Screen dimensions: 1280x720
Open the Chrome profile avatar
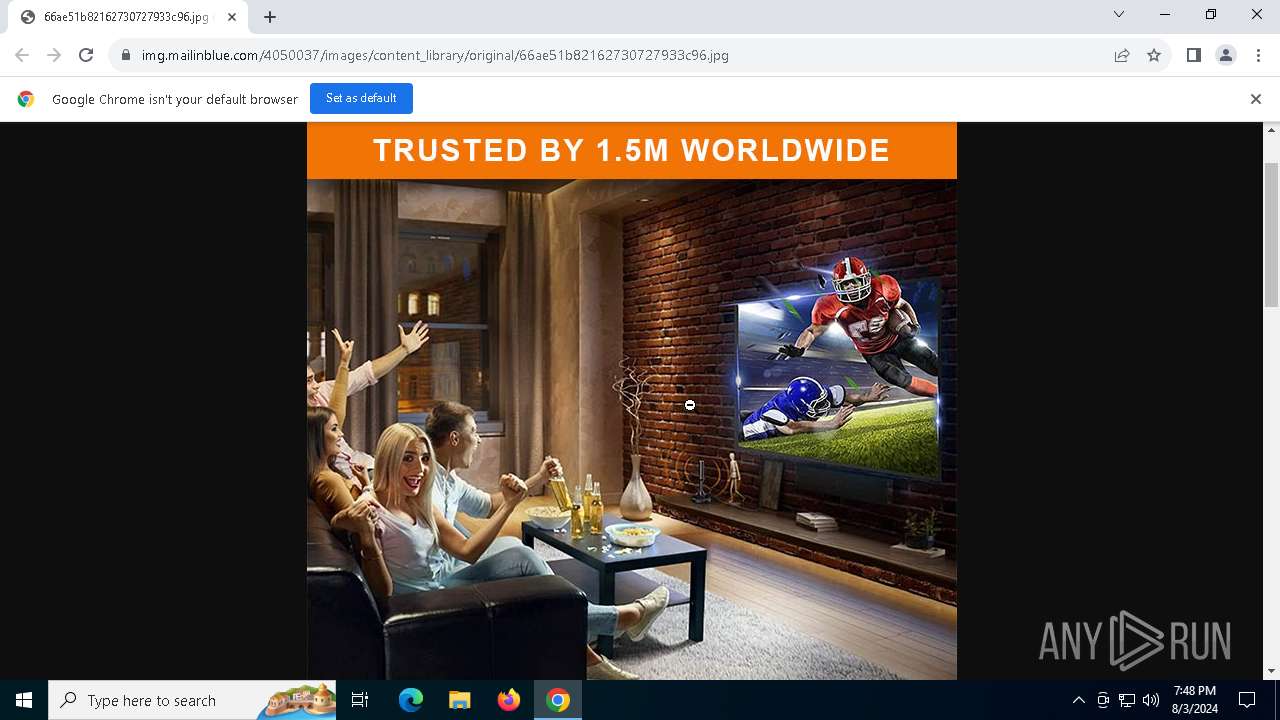point(1226,56)
